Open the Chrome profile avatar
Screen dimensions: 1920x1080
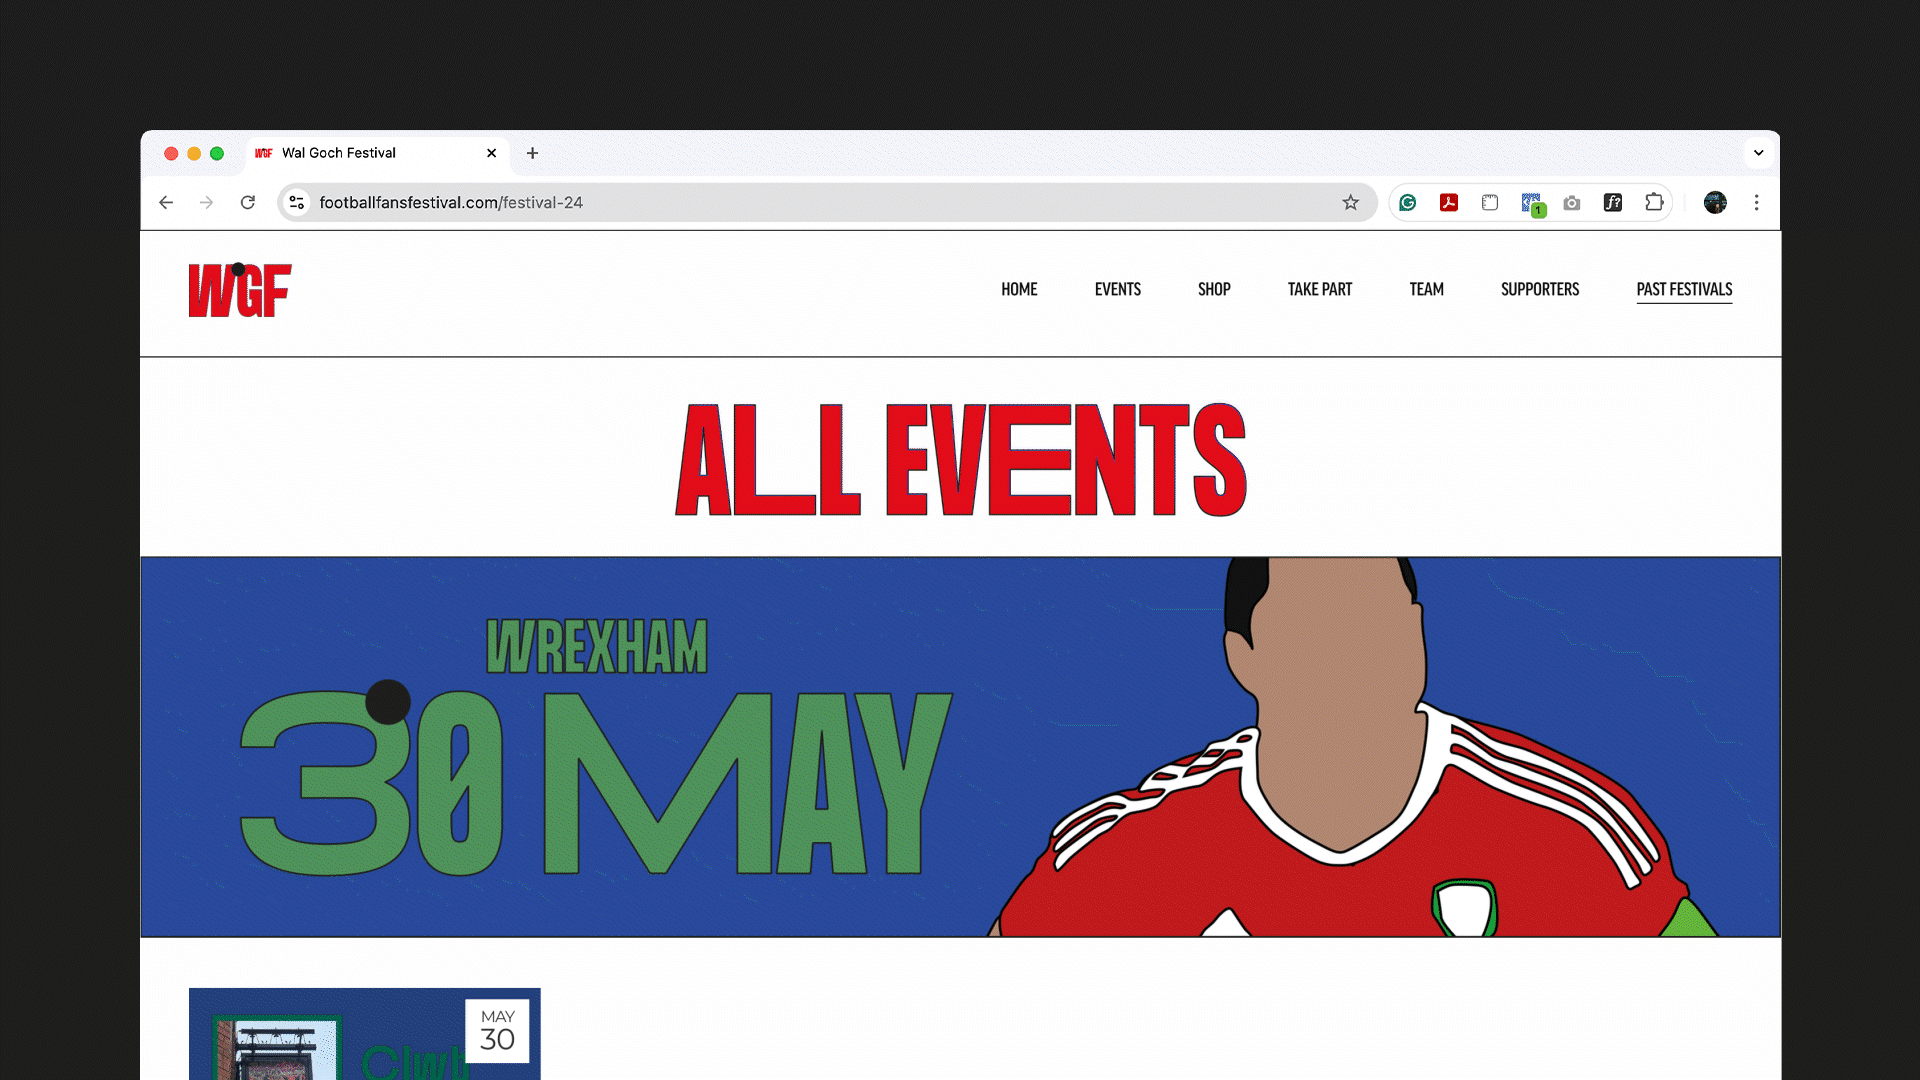point(1716,203)
